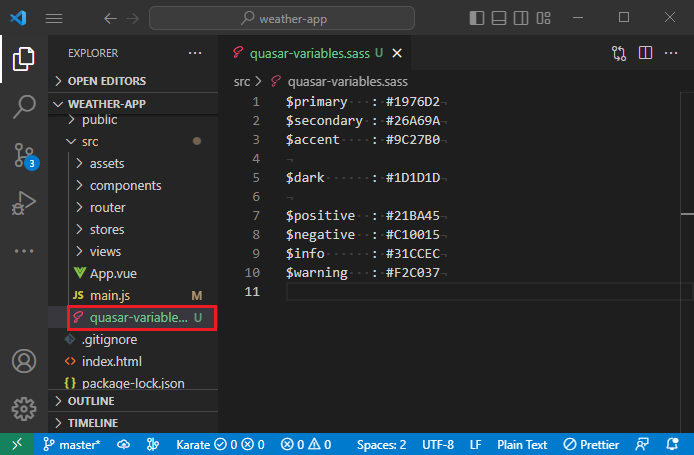The width and height of the screenshot is (694, 455).
Task: Change indentation Spaces: 2
Action: (x=381, y=444)
